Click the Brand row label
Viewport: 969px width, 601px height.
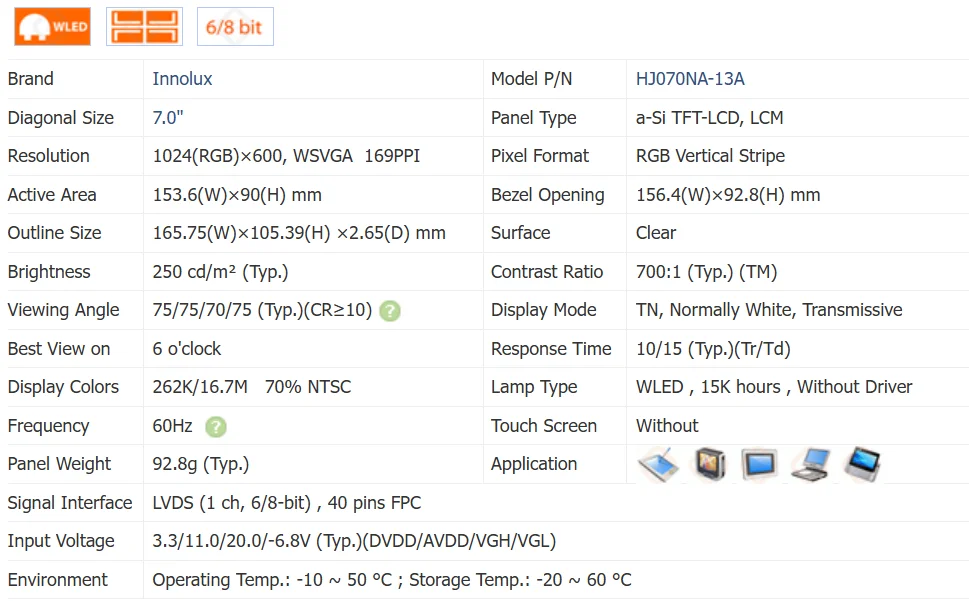pos(31,79)
